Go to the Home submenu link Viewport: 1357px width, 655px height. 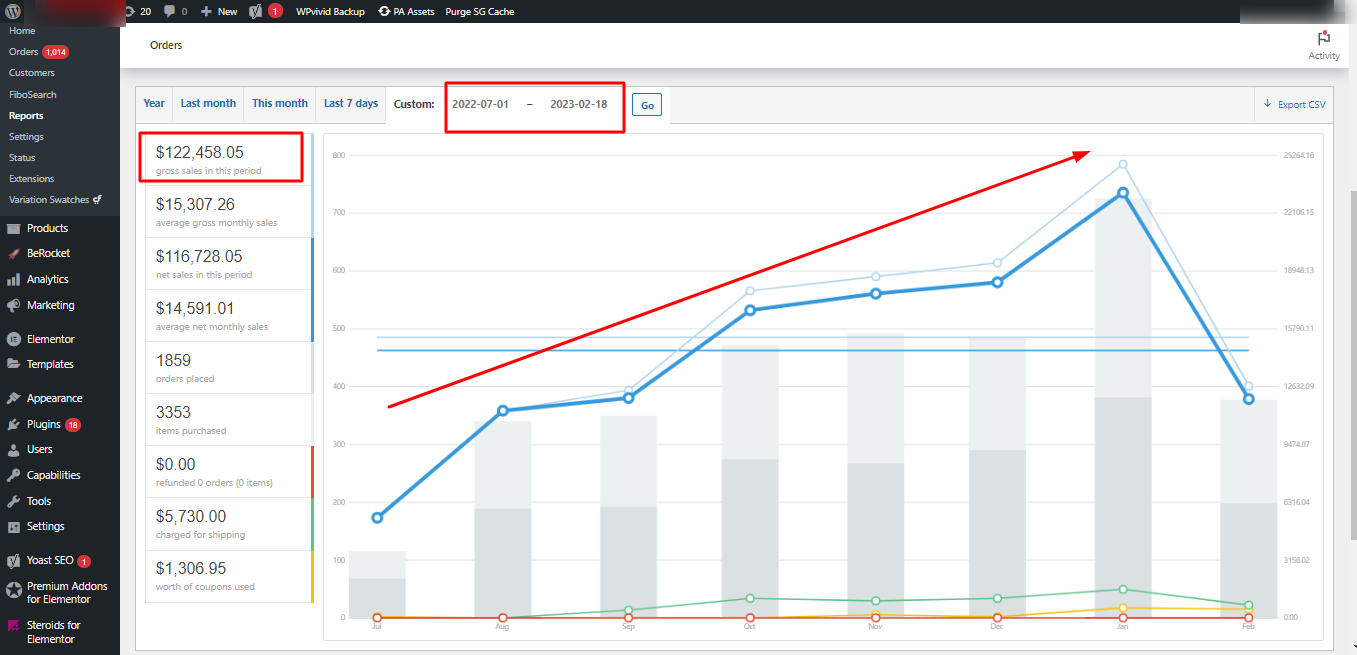[x=22, y=31]
